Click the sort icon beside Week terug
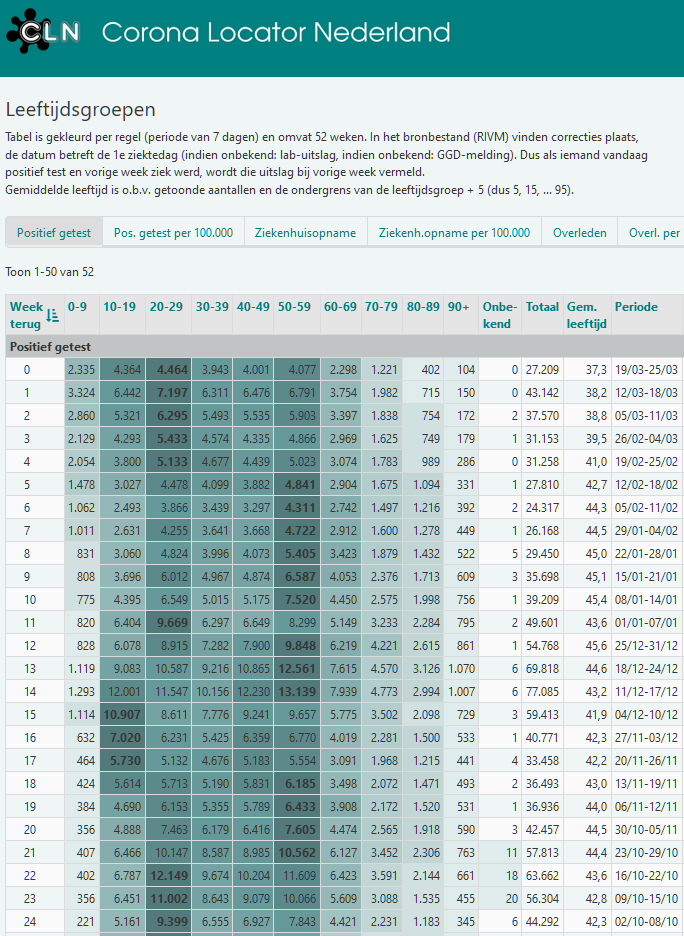 53,316
